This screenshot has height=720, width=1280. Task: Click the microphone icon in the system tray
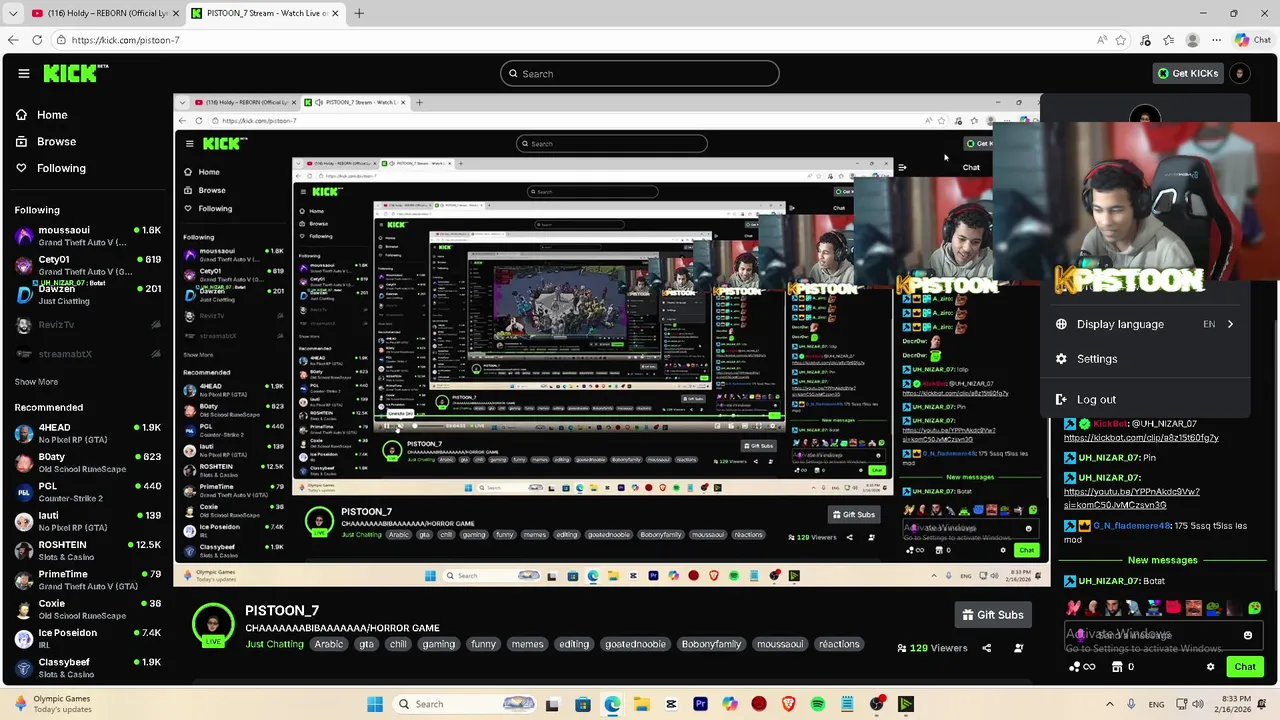(1131, 704)
